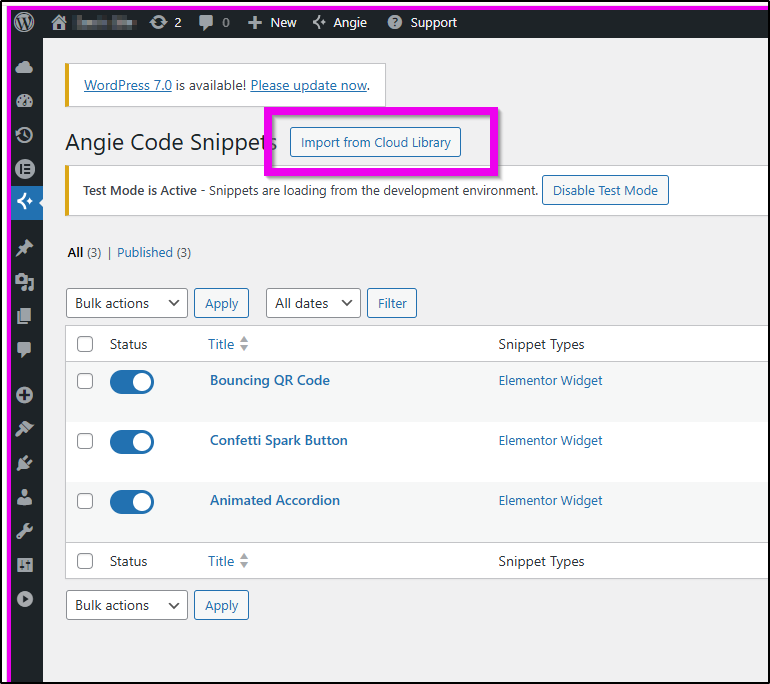Open the Angie sparkle item in admin bar
The image size is (770, 684).
(x=319, y=22)
